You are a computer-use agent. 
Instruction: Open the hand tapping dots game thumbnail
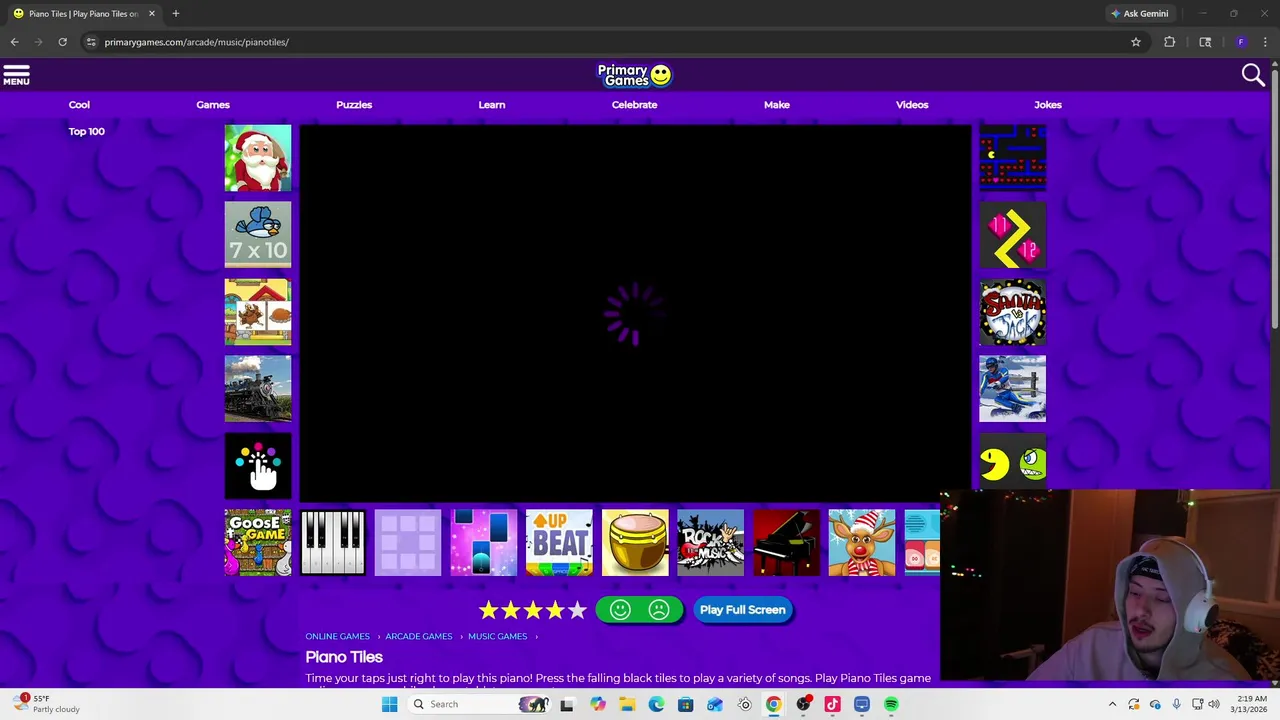pos(258,466)
